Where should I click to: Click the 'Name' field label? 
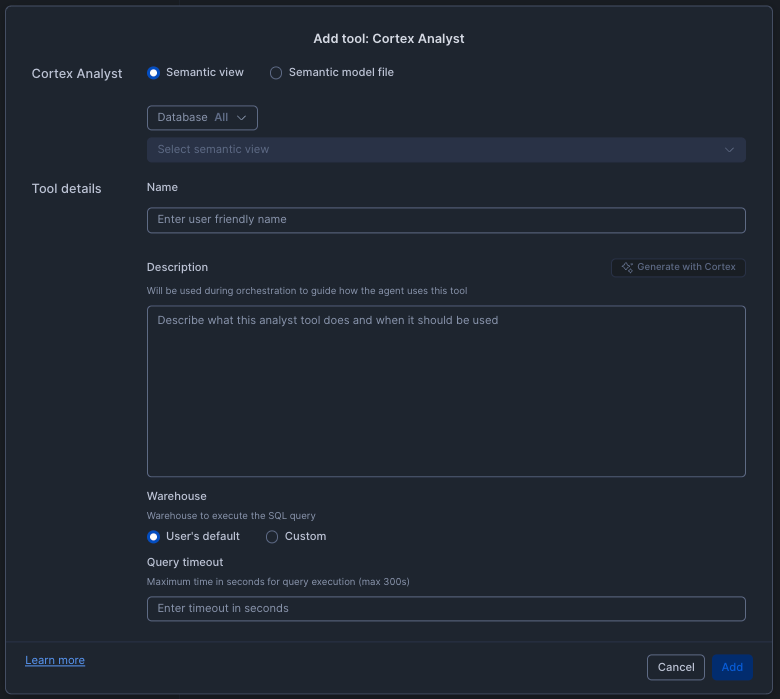click(x=162, y=187)
